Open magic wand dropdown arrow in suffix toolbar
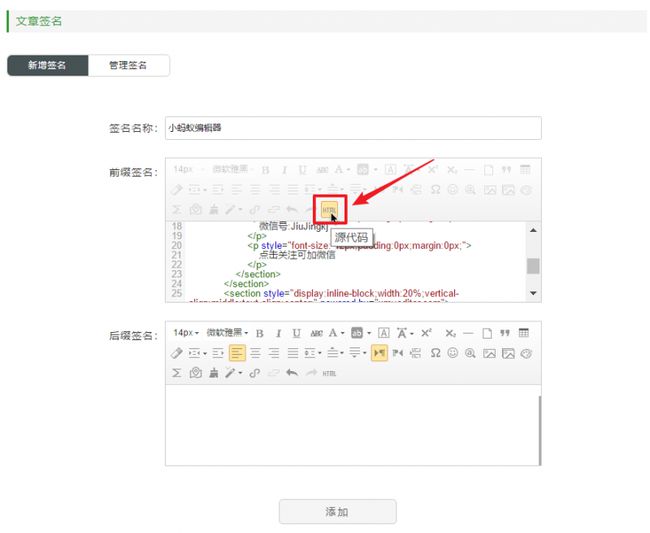This screenshot has width=650, height=533. click(240, 373)
